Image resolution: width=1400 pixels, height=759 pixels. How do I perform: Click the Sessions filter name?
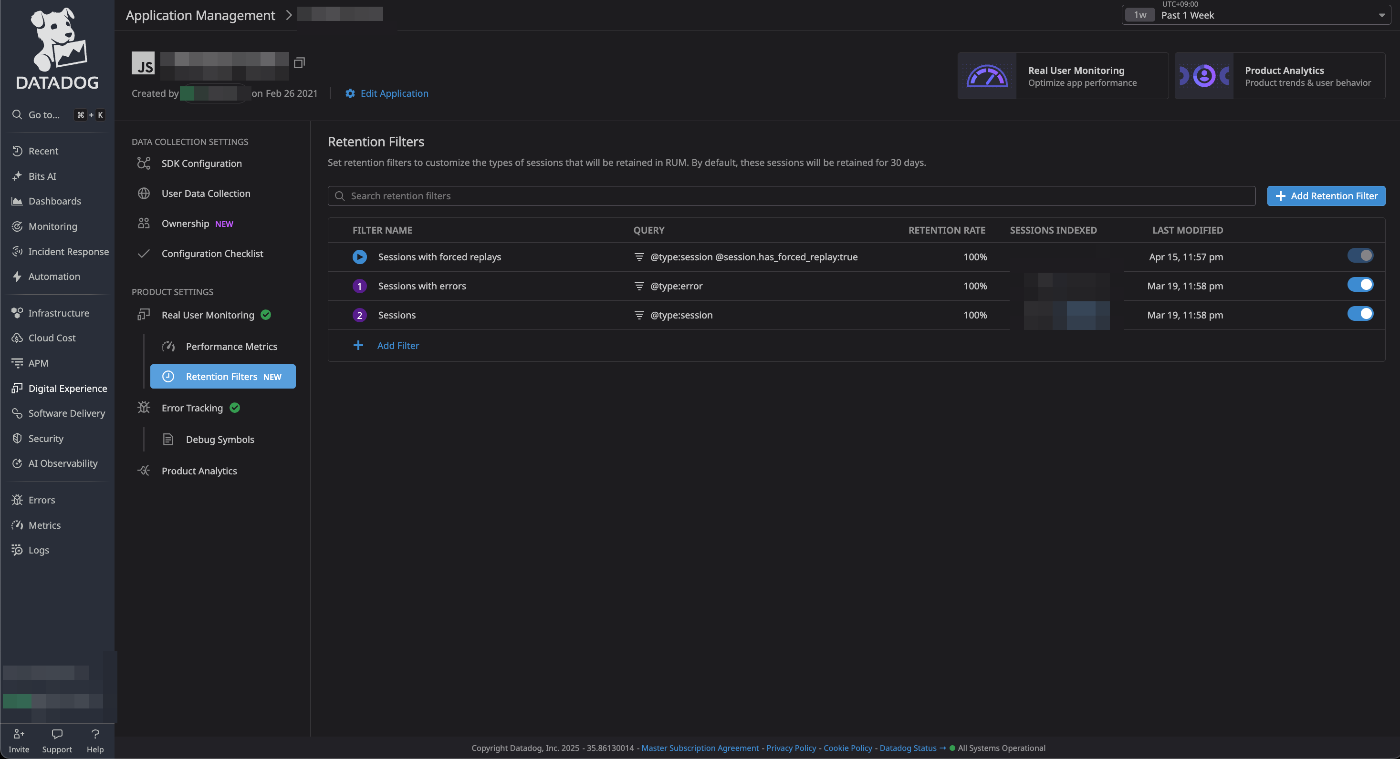click(397, 315)
